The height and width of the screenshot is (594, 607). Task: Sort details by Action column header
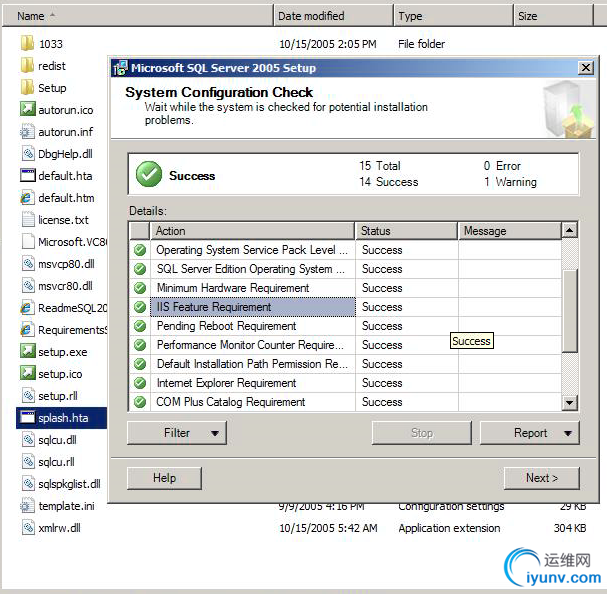(252, 231)
